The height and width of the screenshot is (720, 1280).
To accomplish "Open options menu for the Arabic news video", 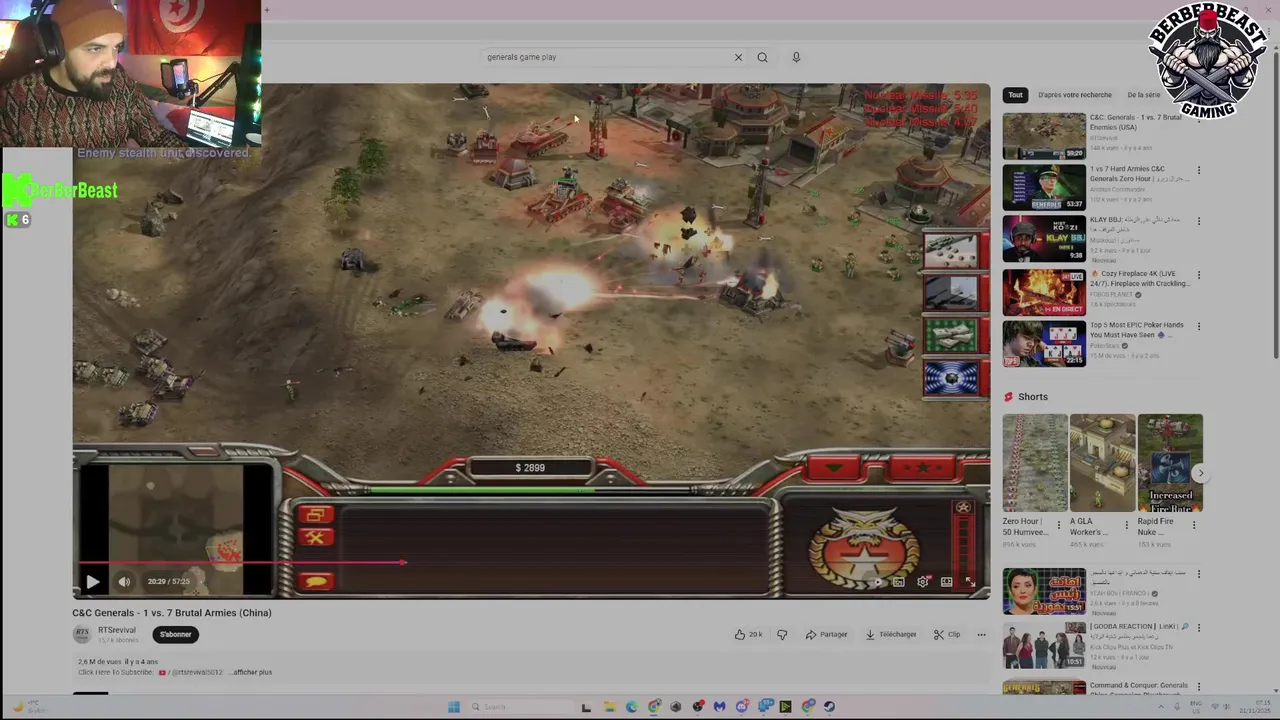I will [x=1198, y=574].
